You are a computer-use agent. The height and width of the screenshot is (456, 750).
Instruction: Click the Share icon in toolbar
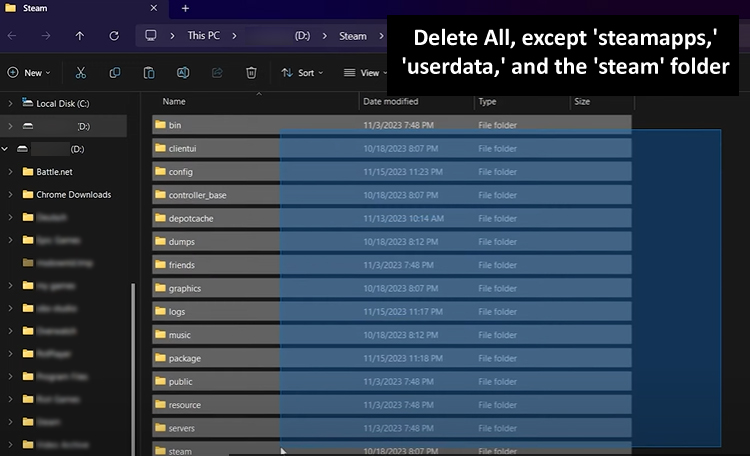217,73
